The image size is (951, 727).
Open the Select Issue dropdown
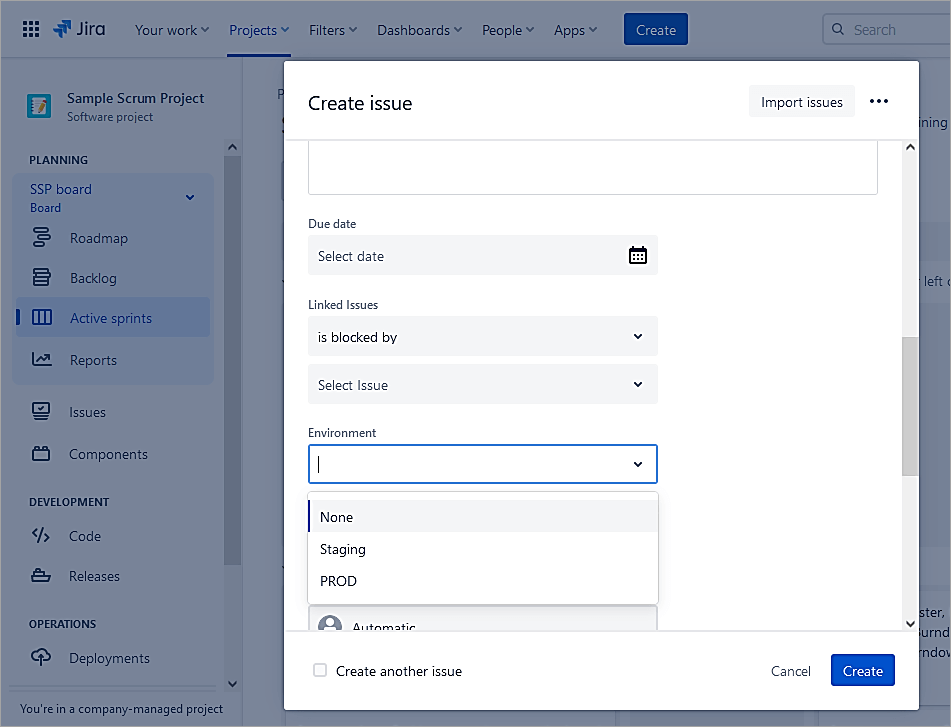(637, 385)
